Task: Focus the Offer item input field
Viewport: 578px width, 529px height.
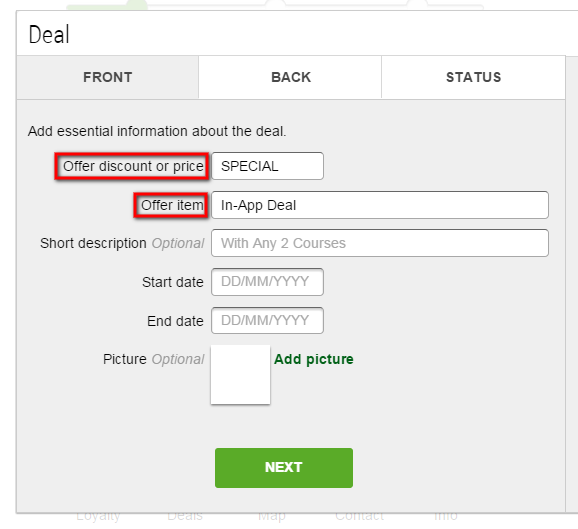Action: pos(380,205)
